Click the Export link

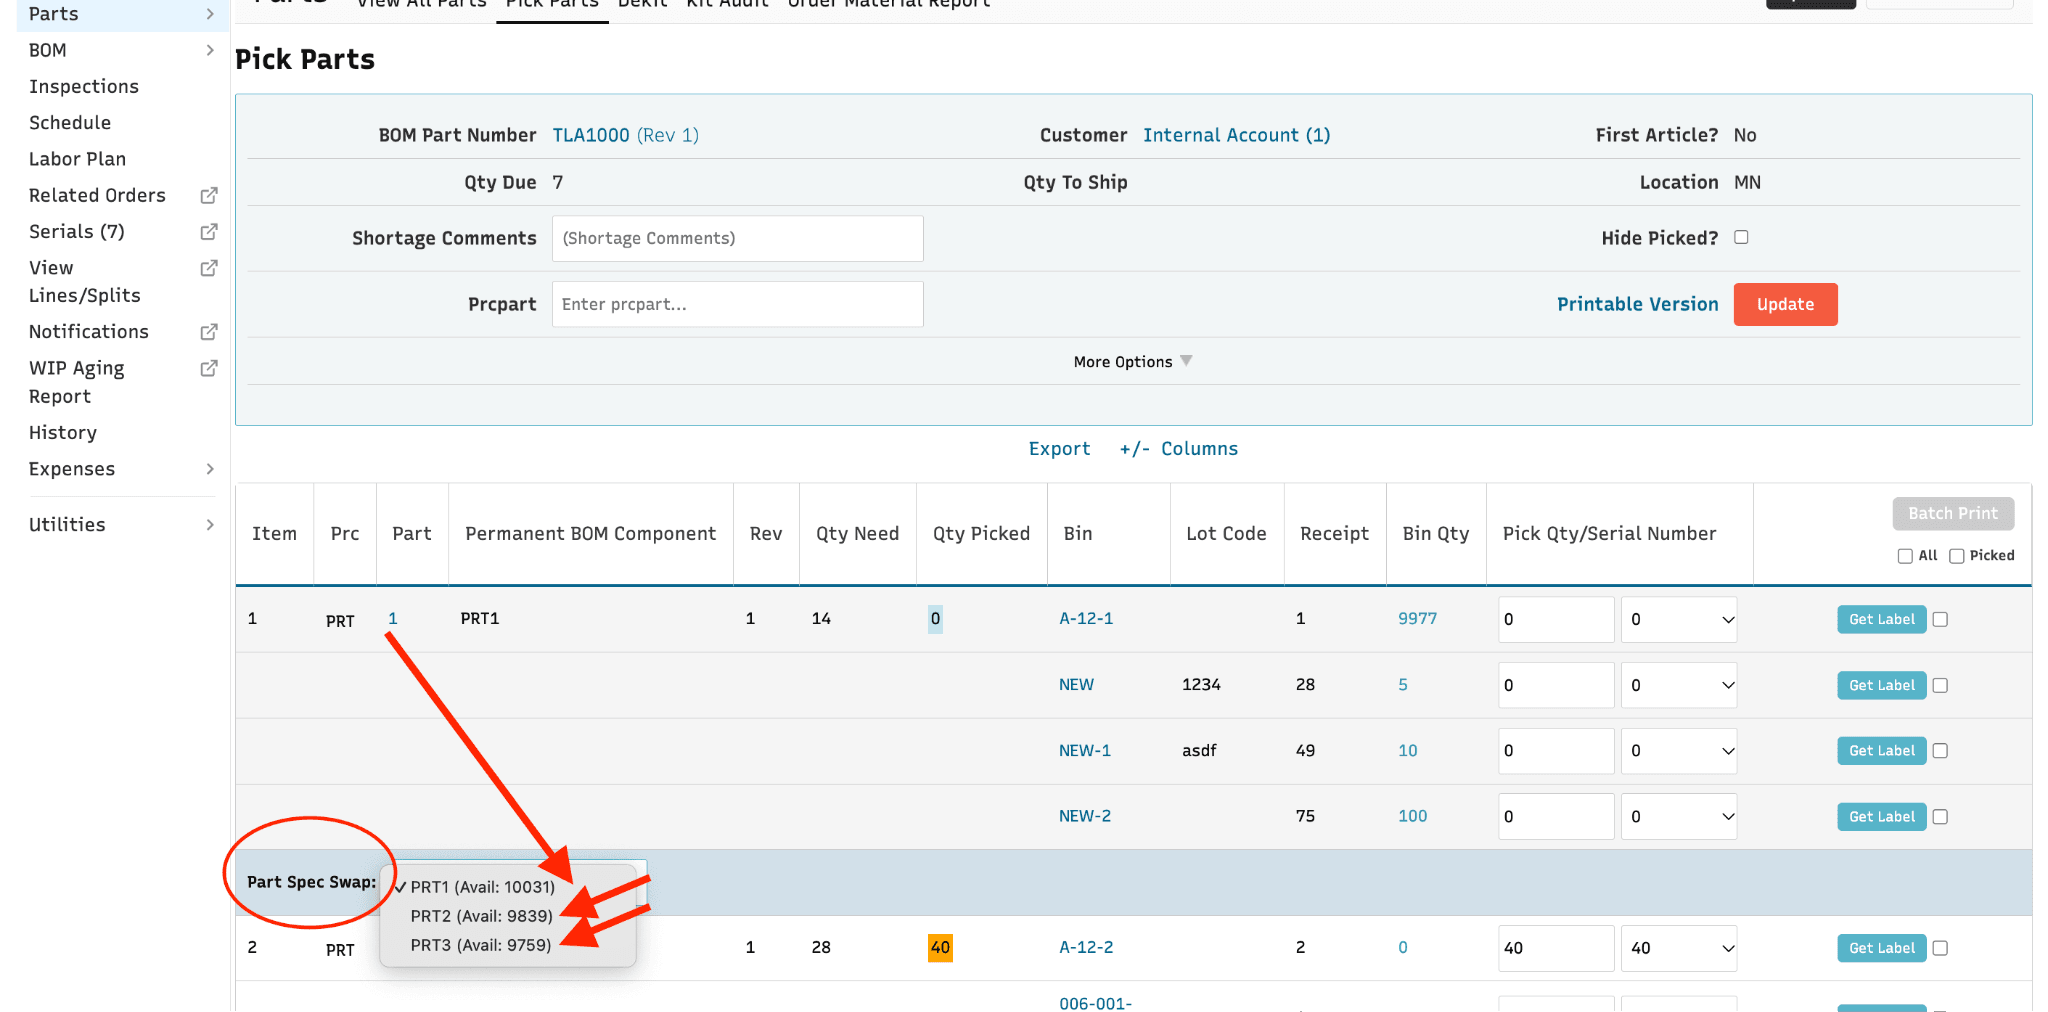pos(1059,449)
